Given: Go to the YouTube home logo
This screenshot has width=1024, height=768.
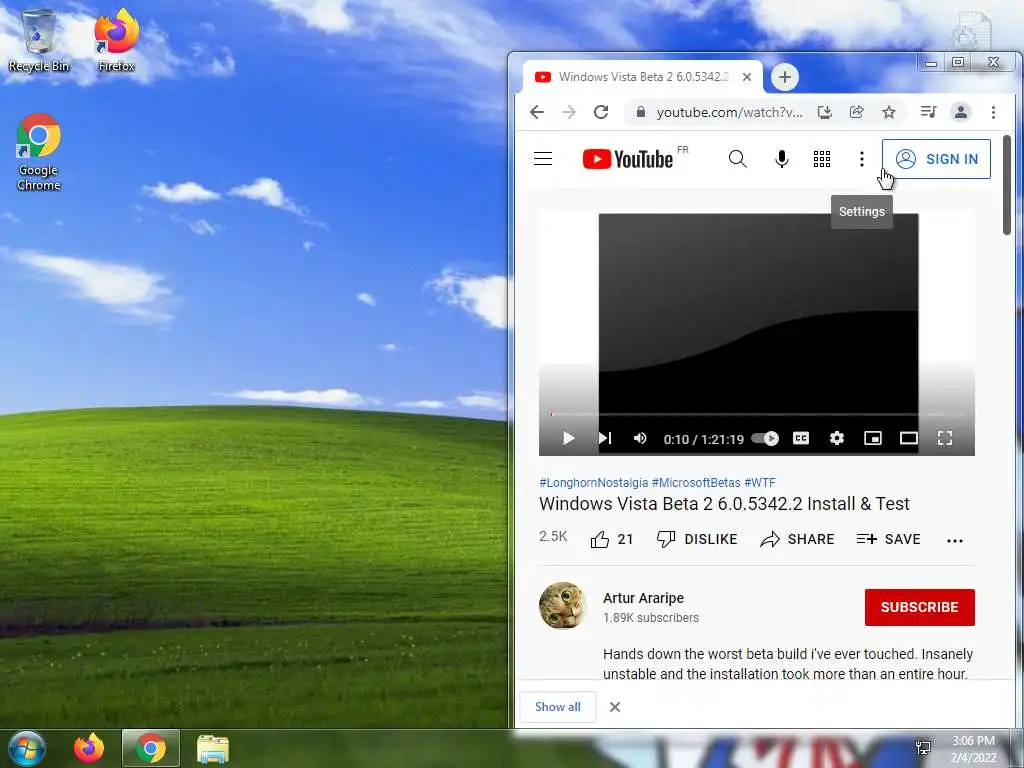Looking at the screenshot, I should [x=628, y=159].
